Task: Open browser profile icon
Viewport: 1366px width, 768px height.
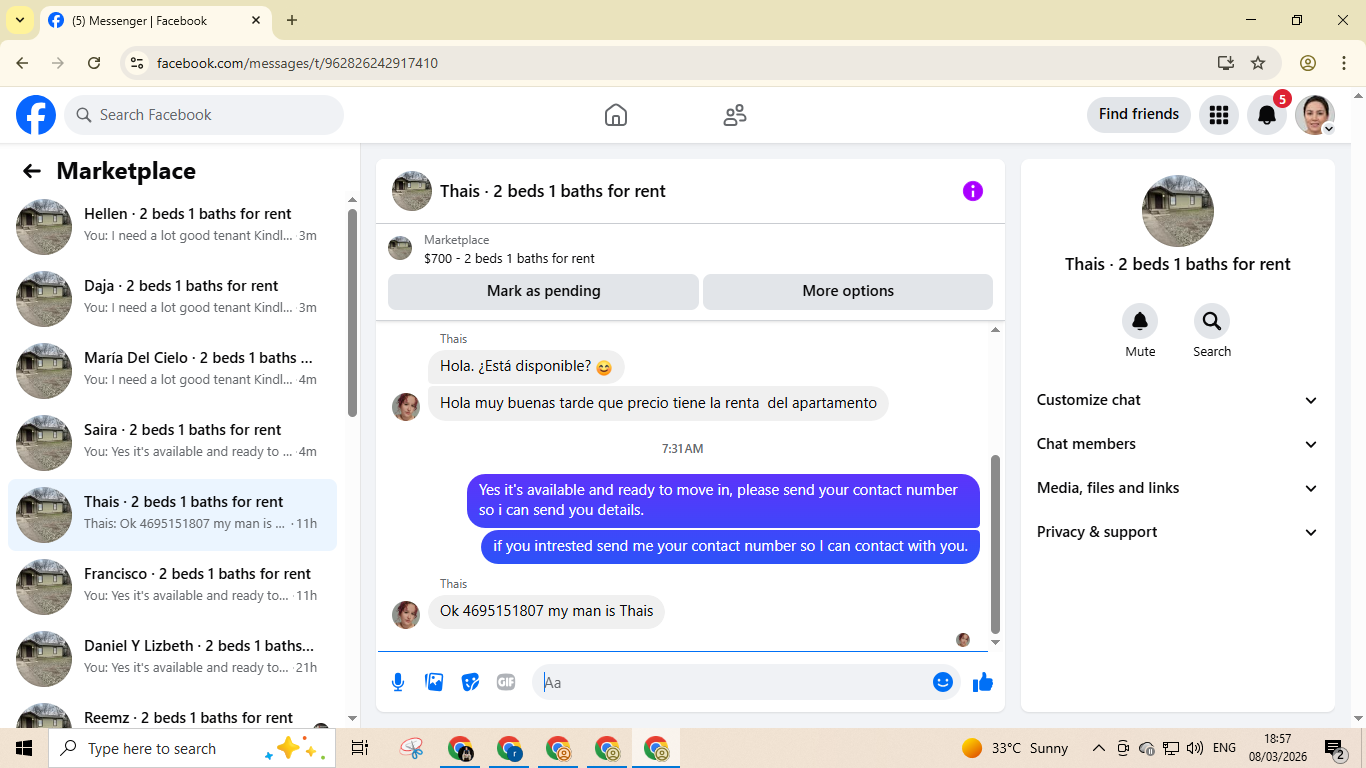Action: coord(1308,63)
